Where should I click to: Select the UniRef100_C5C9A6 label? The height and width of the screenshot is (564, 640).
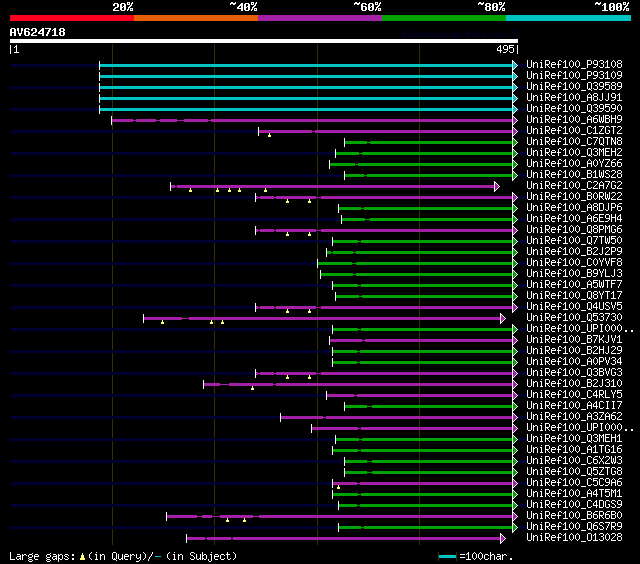tap(574, 483)
